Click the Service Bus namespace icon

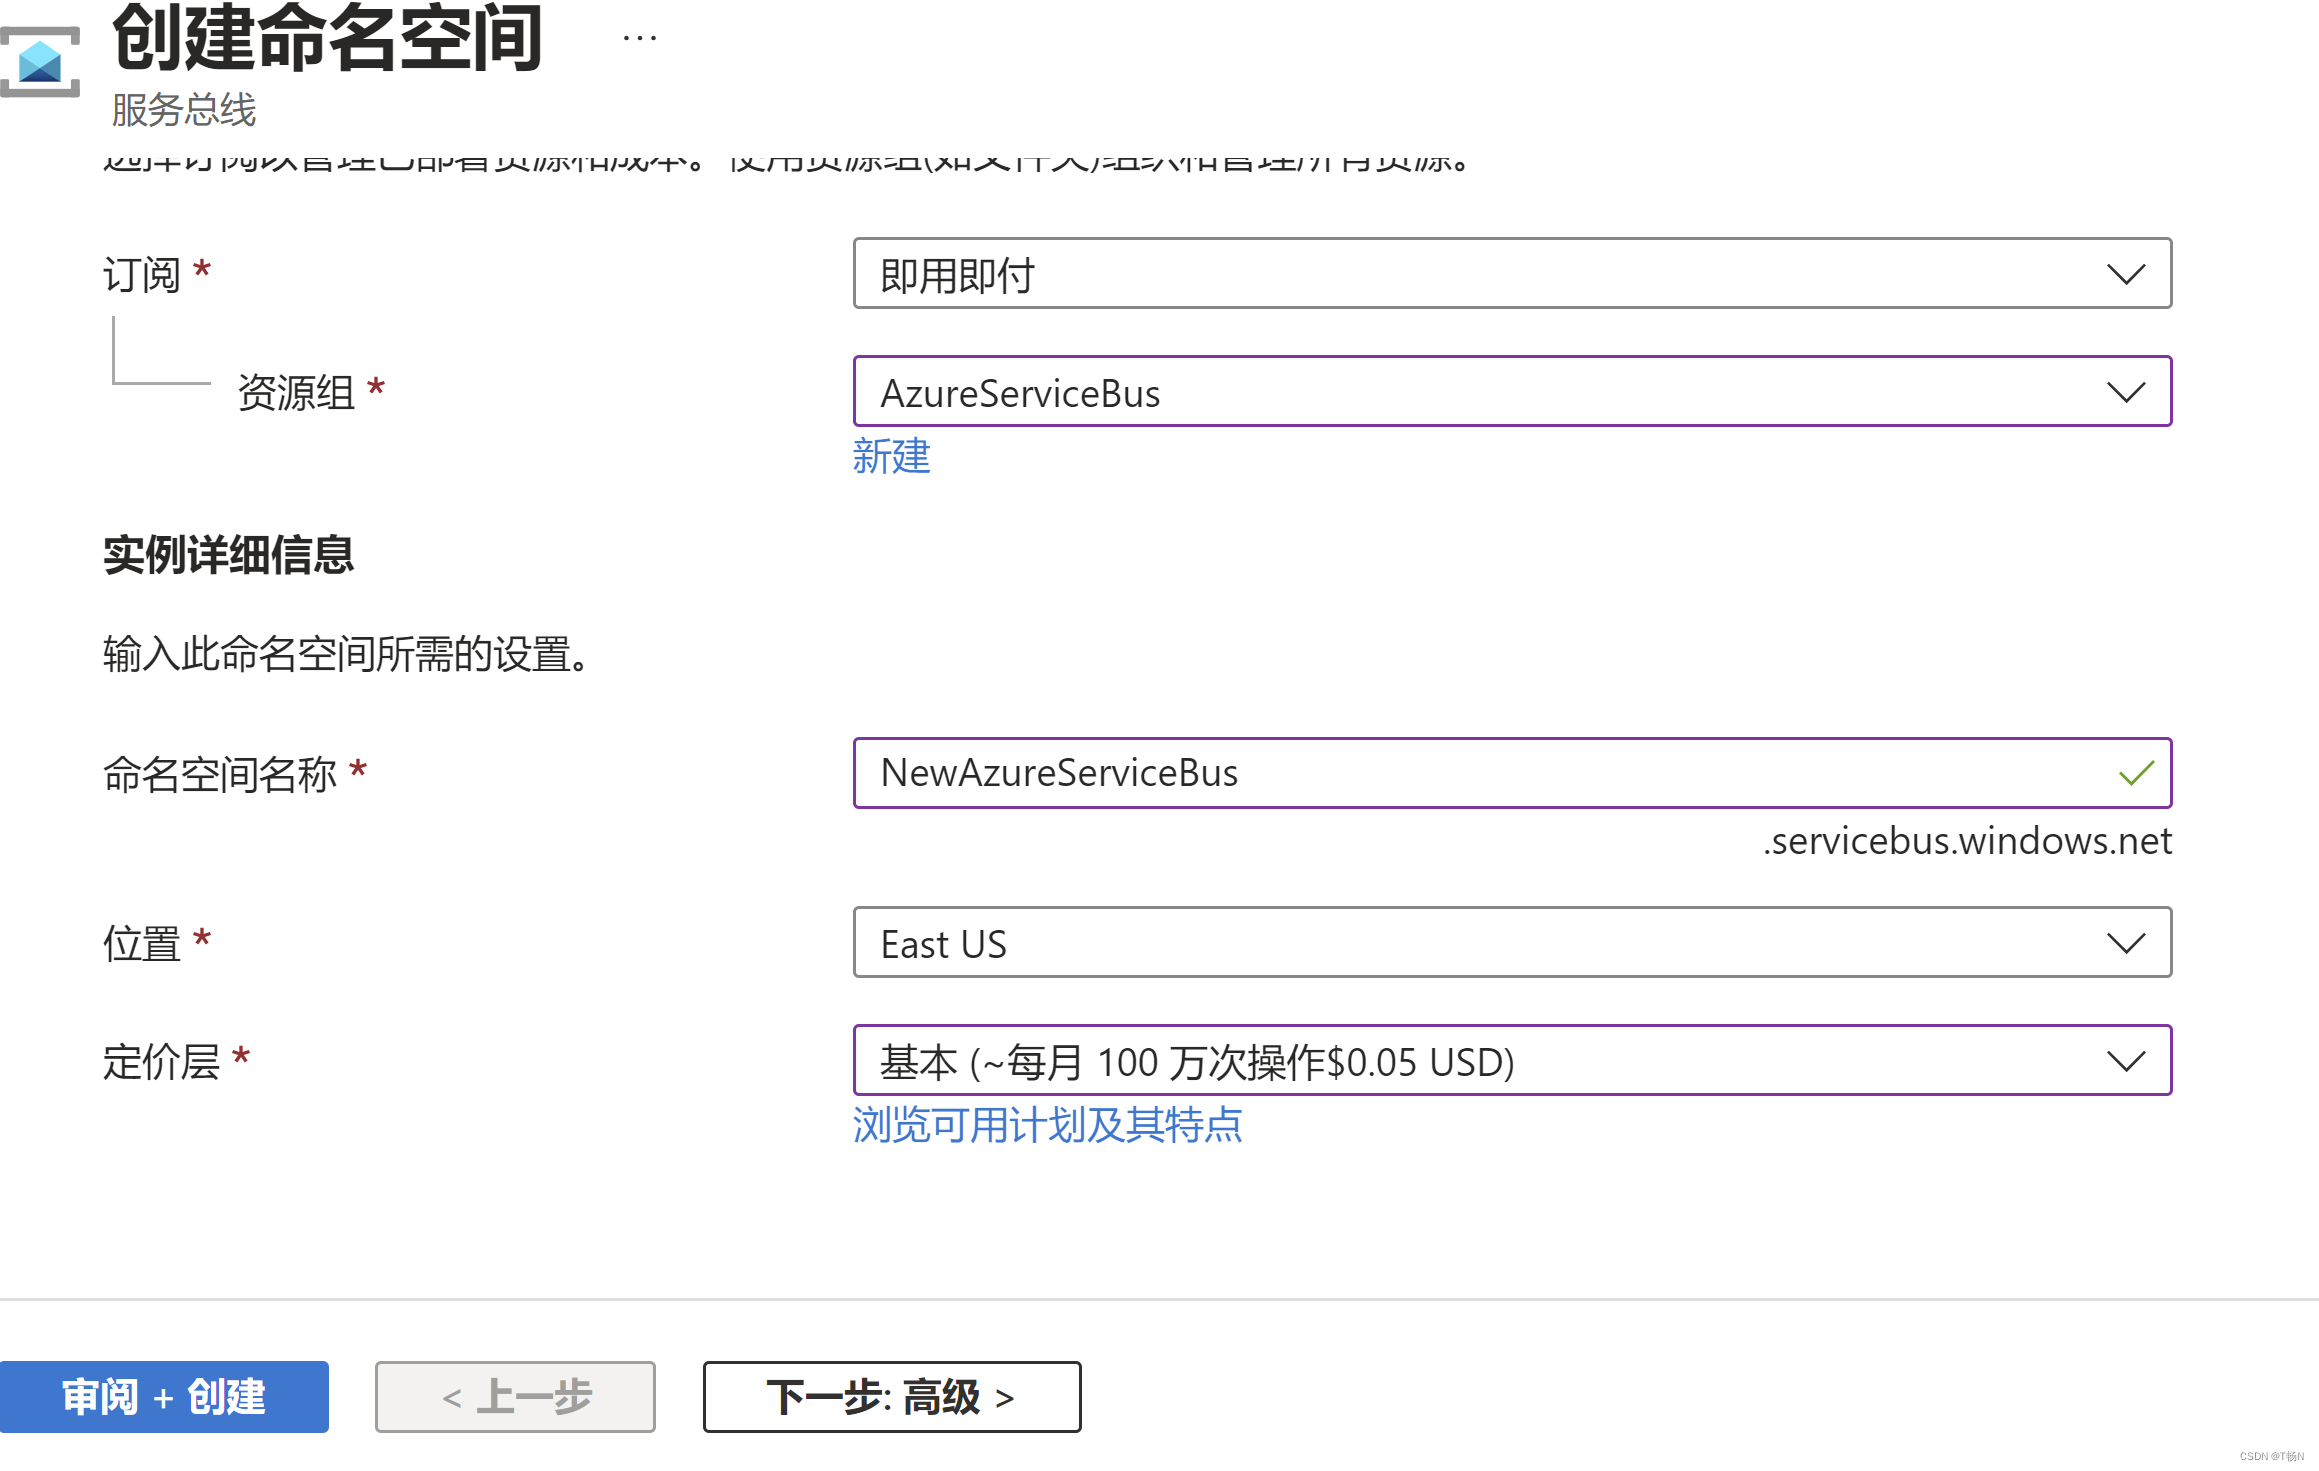(40, 62)
